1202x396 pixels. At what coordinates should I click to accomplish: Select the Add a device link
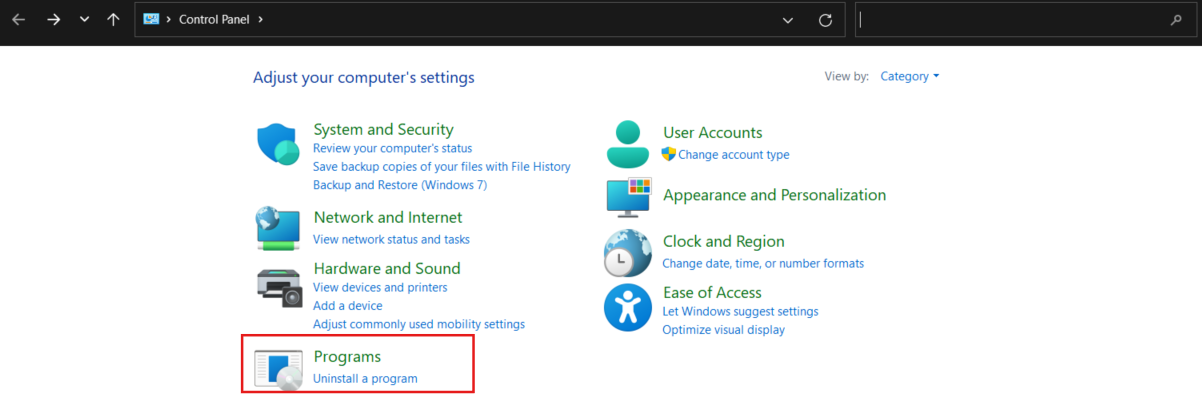(347, 306)
